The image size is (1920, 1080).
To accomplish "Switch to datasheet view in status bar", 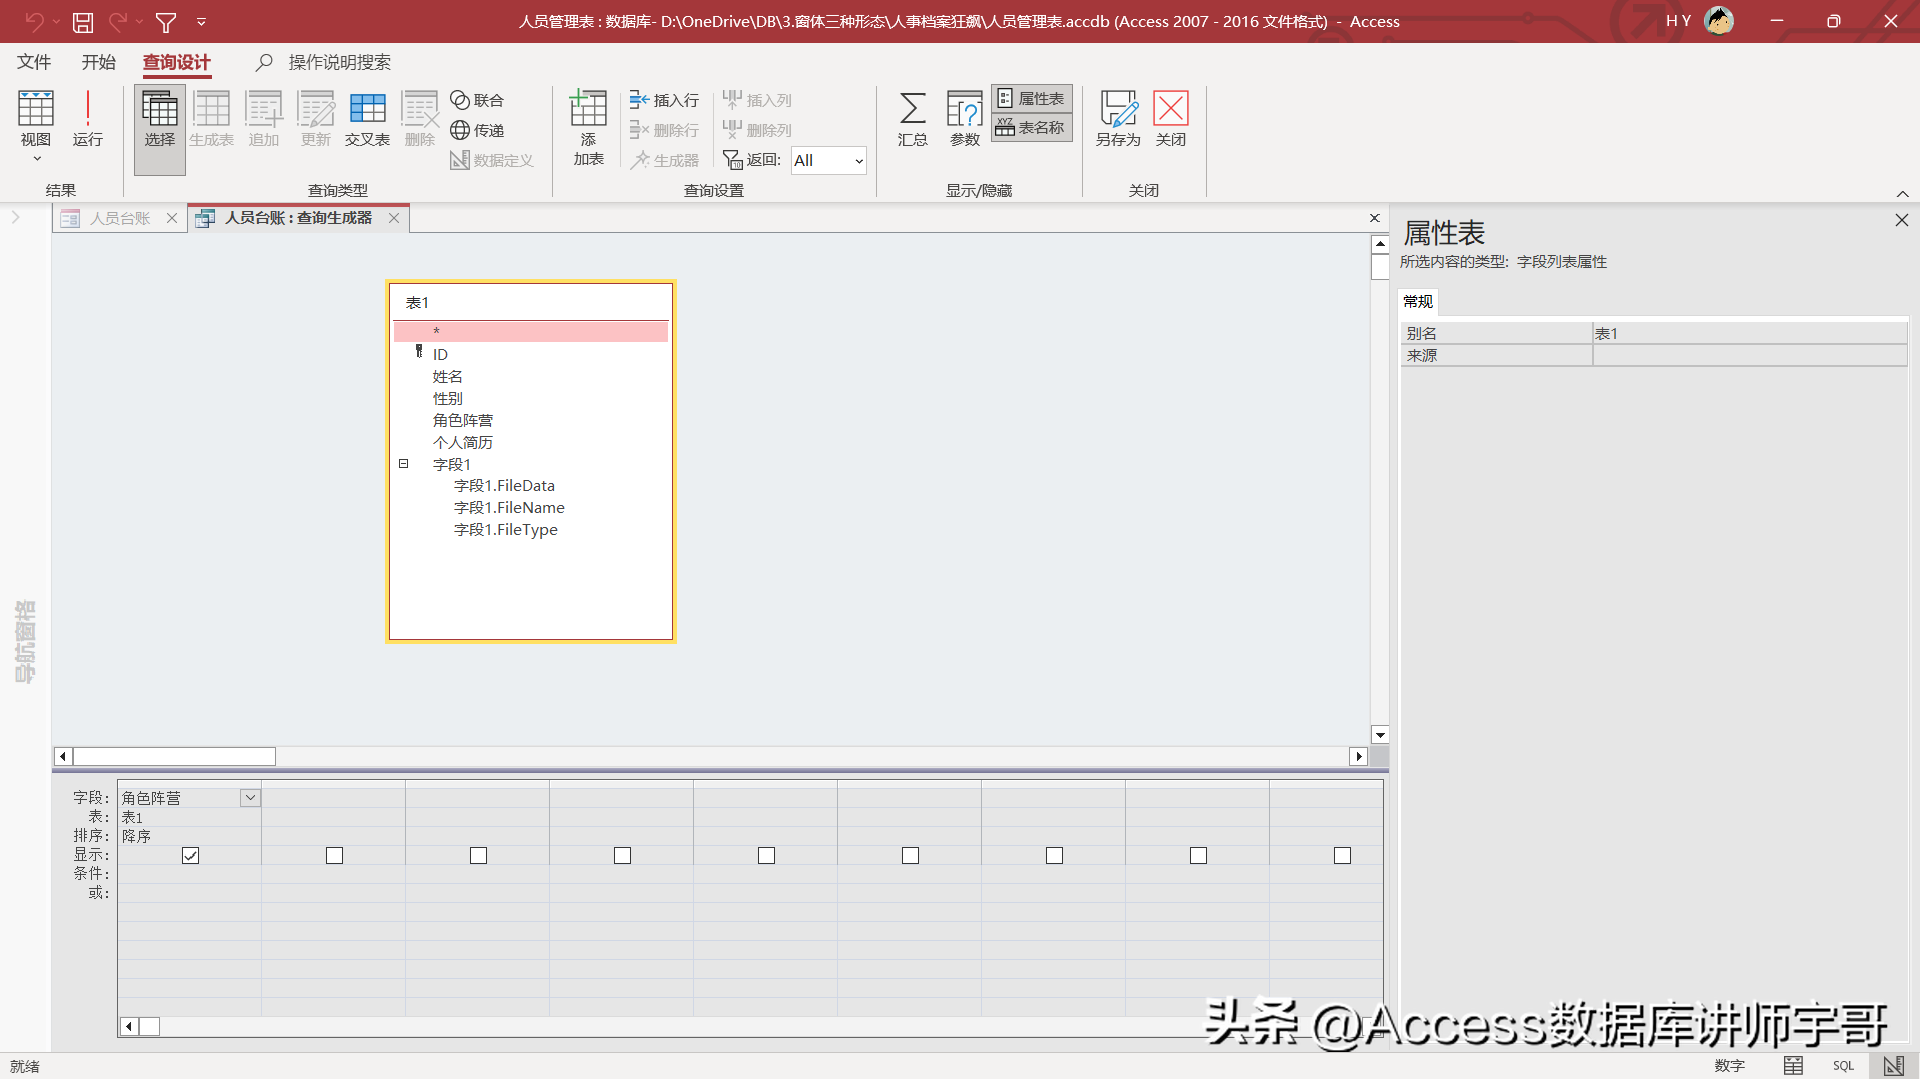I will (x=1793, y=1066).
